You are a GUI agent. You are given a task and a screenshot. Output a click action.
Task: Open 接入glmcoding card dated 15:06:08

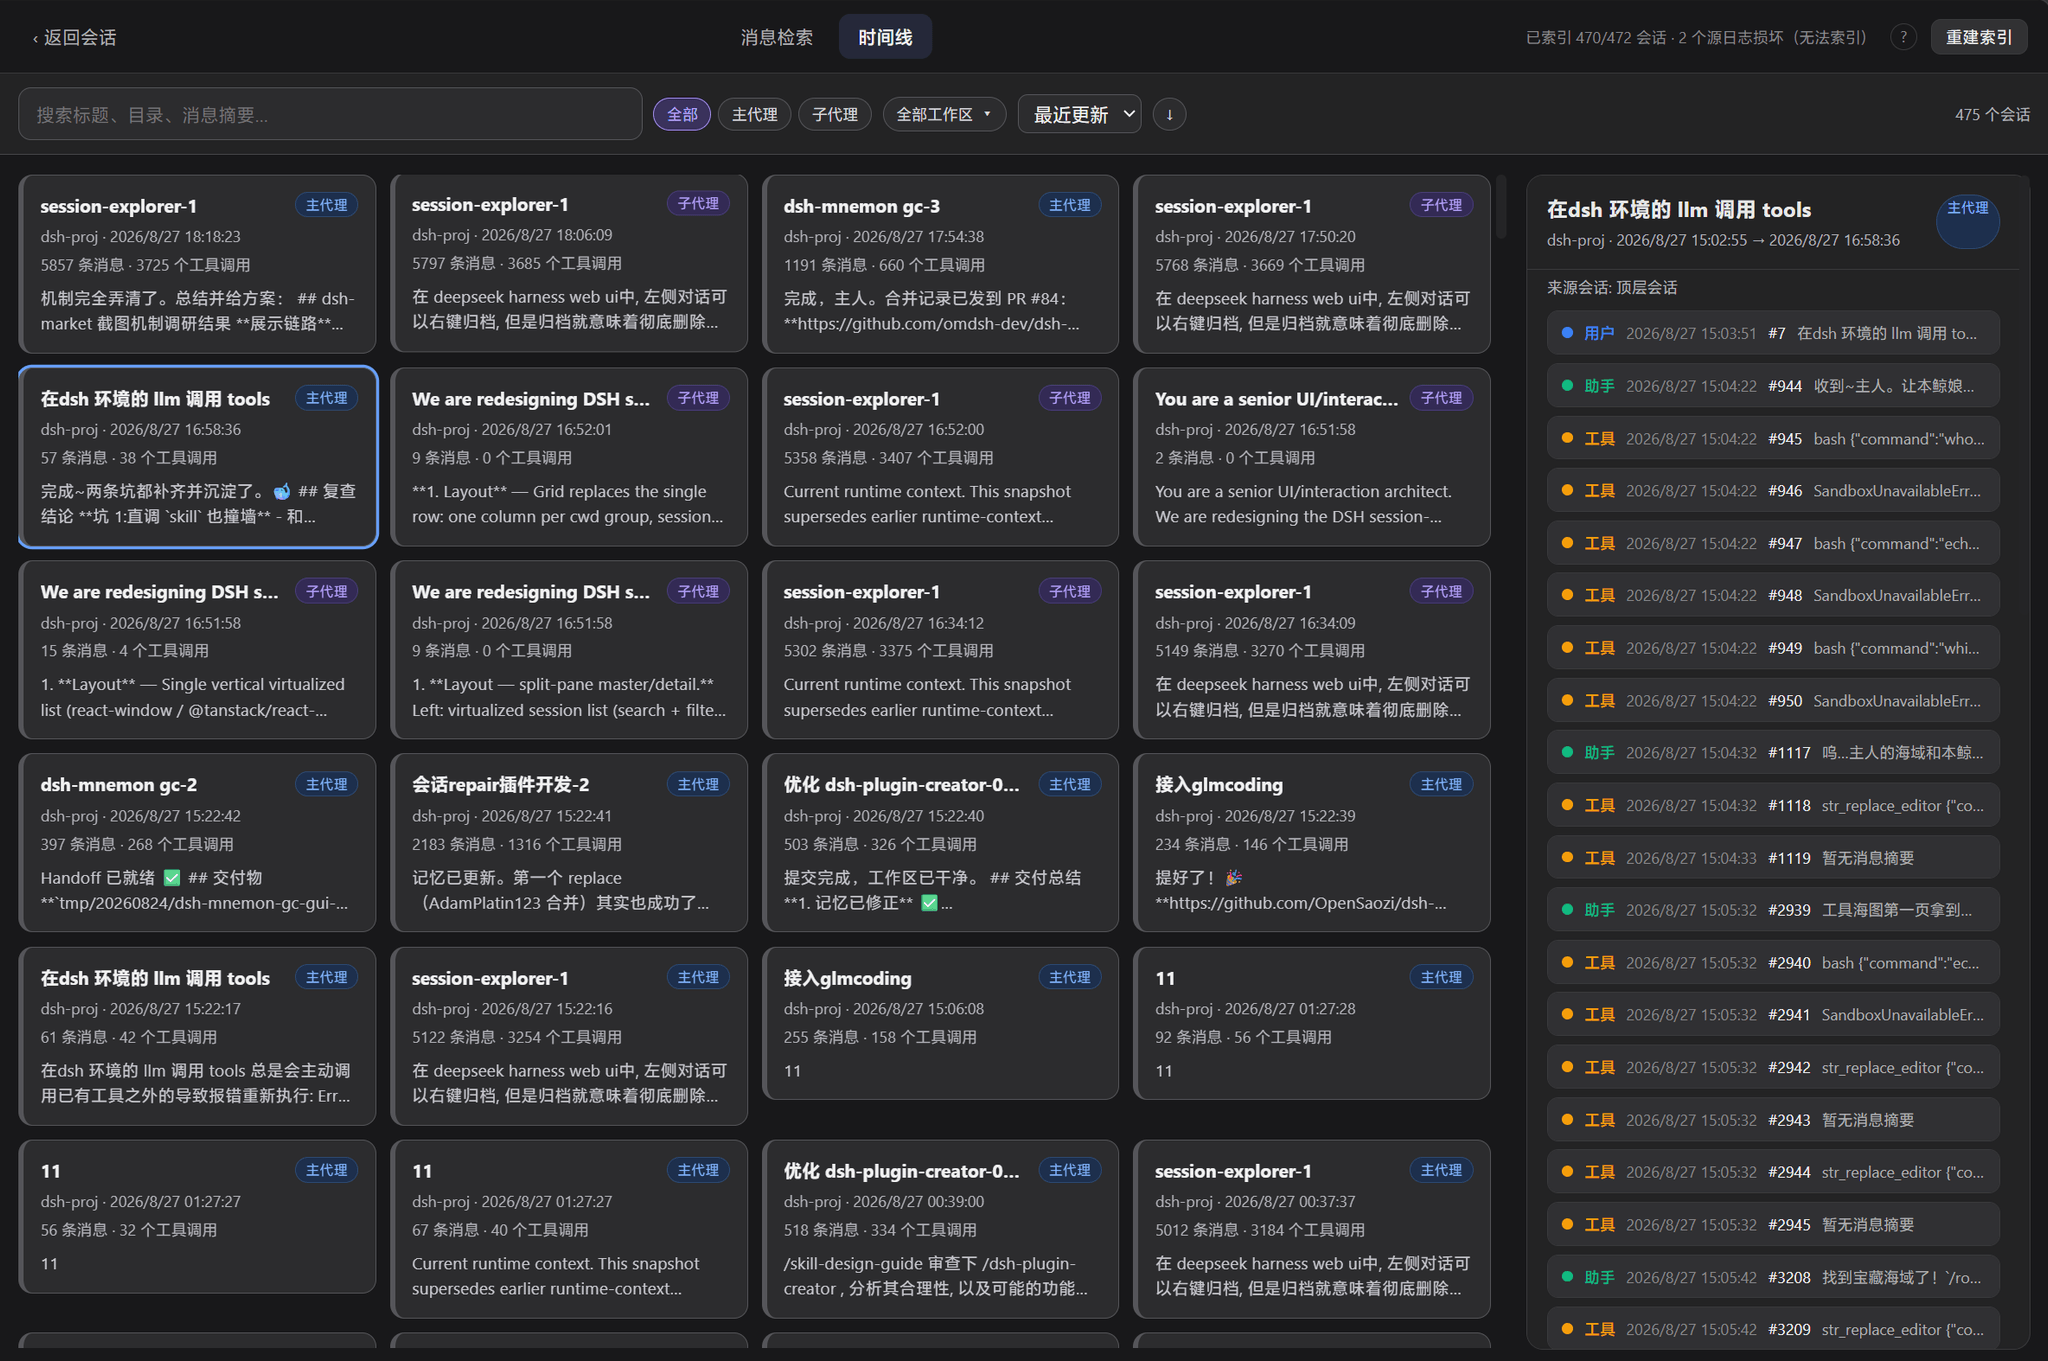[x=940, y=1023]
